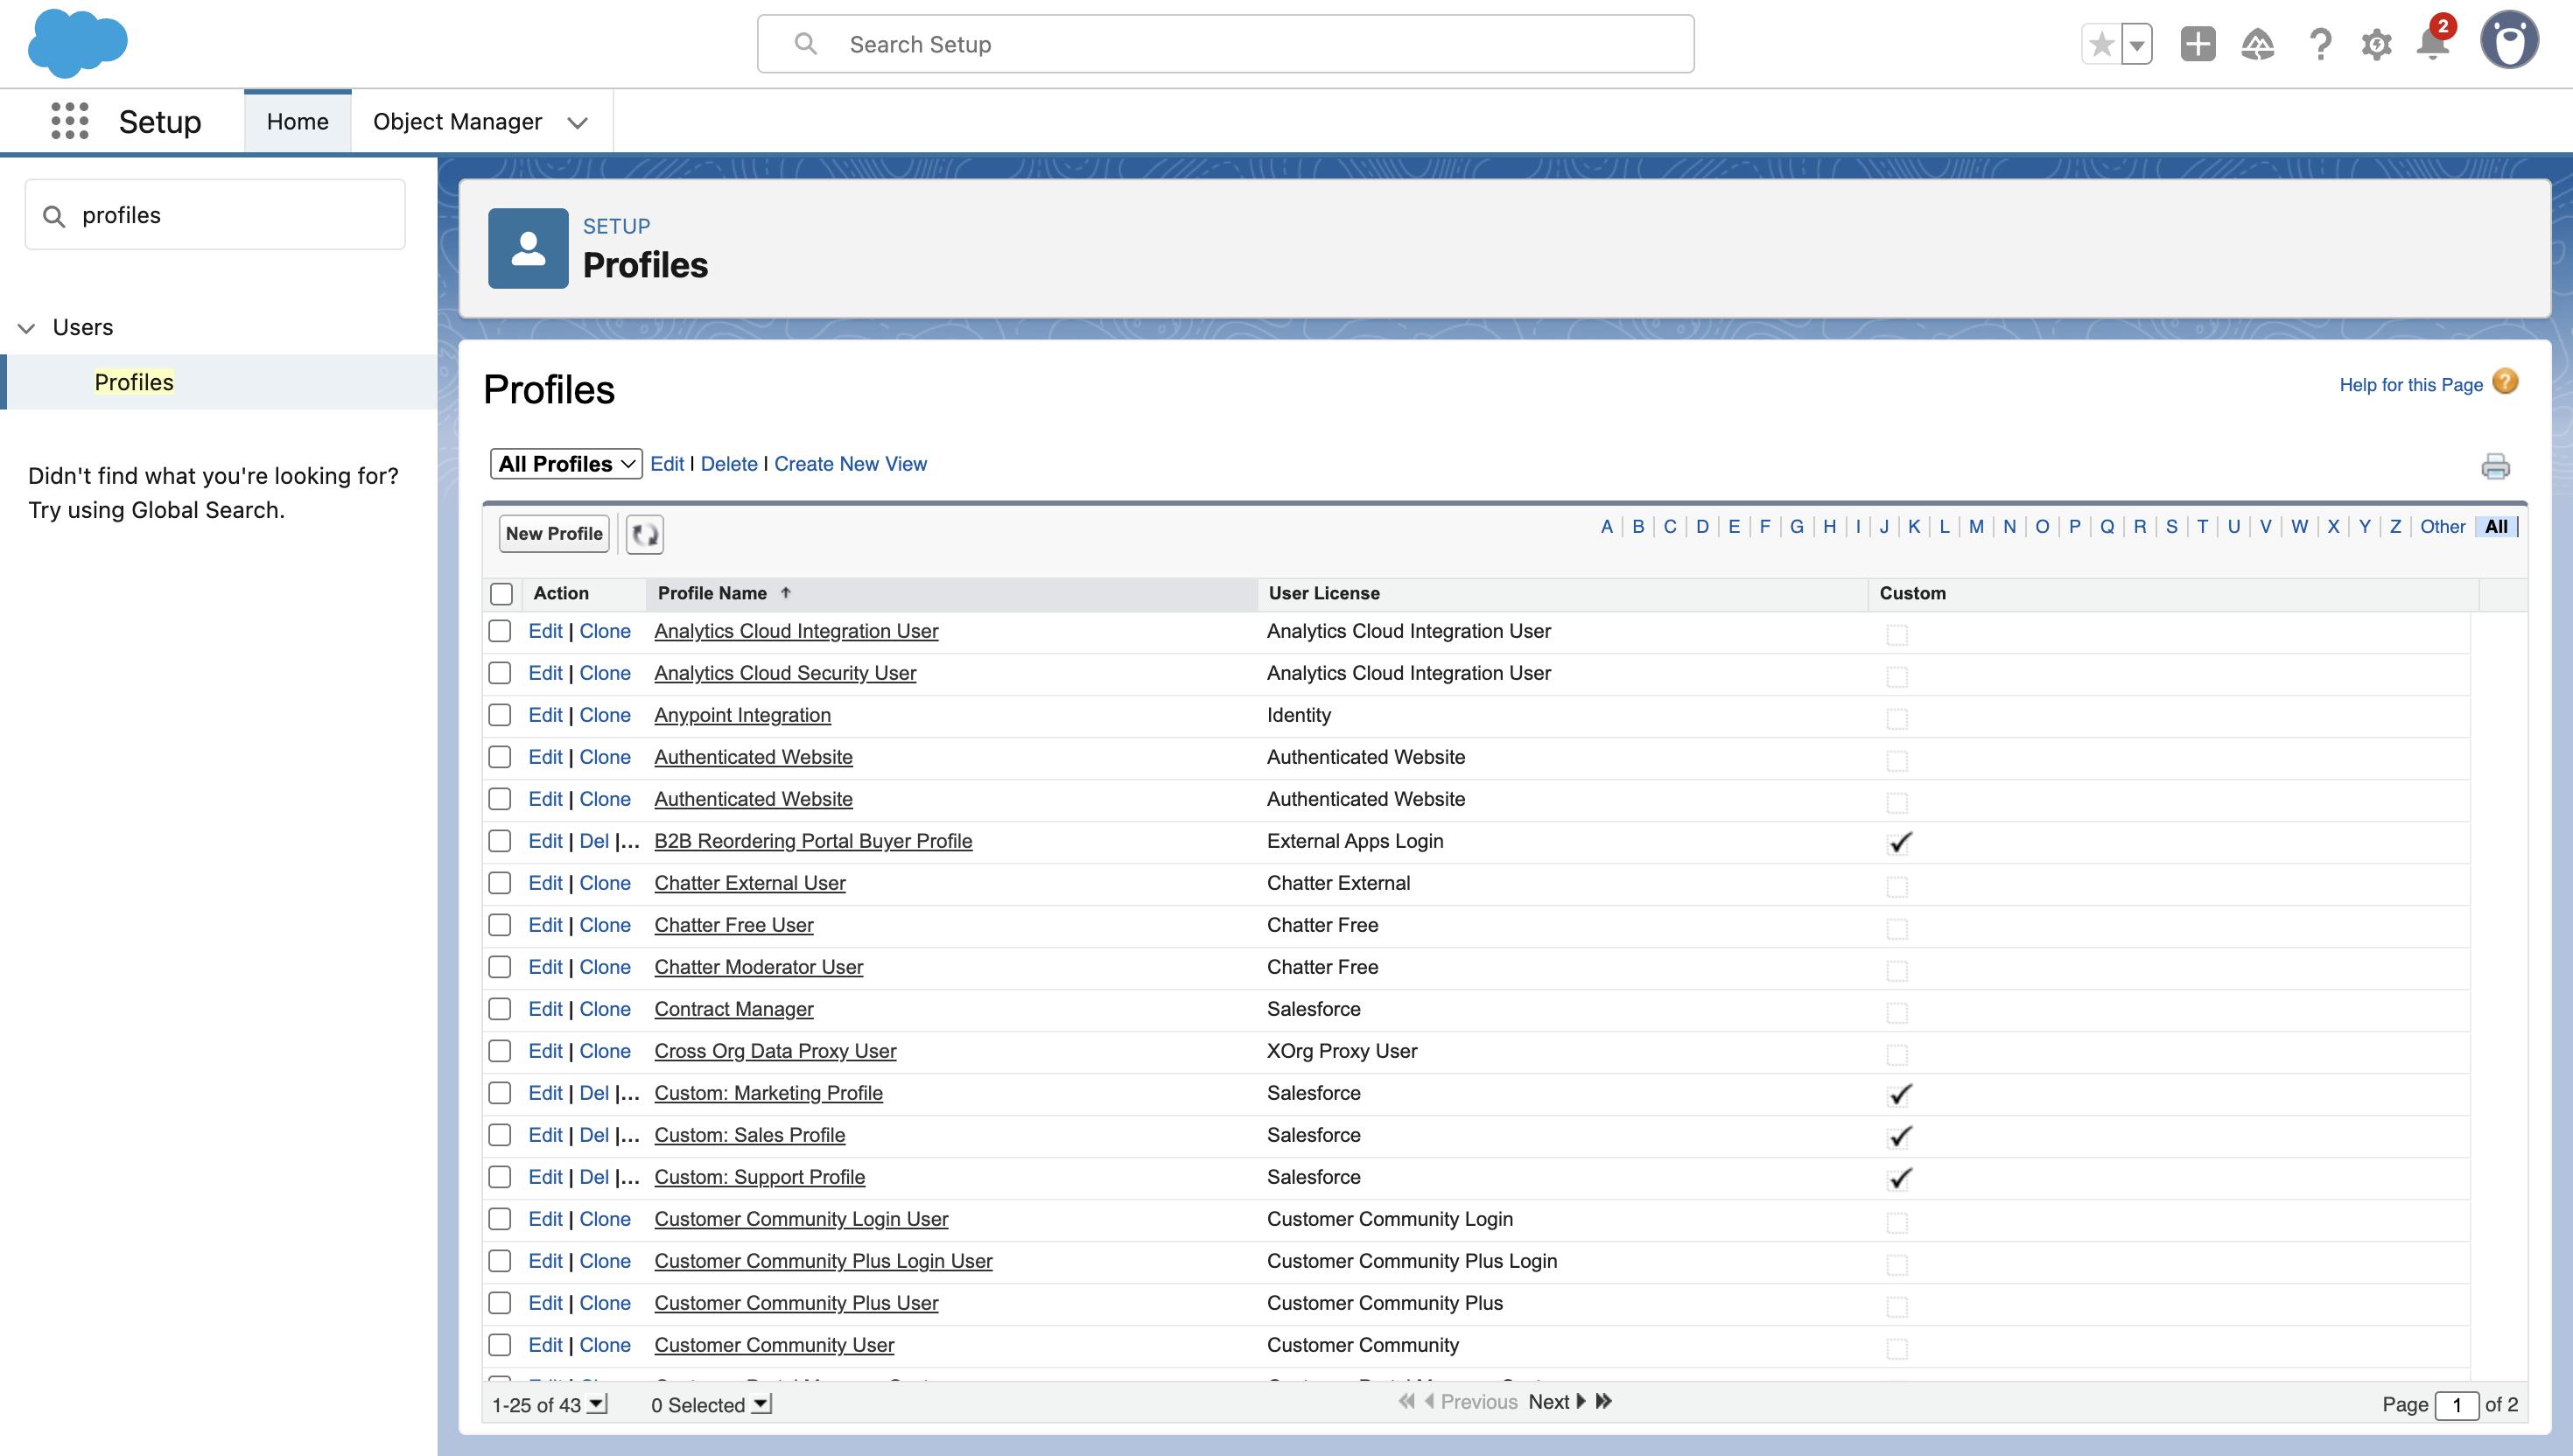2573x1456 pixels.
Task: Open the Custom: Sales Profile link
Action: (749, 1135)
